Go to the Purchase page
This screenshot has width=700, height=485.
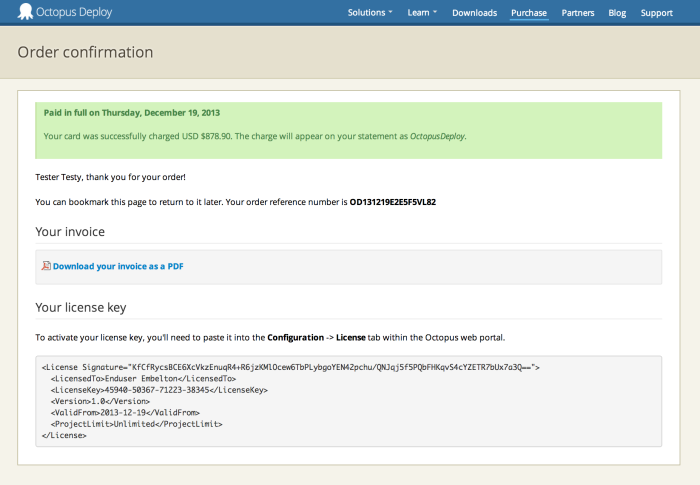point(529,13)
